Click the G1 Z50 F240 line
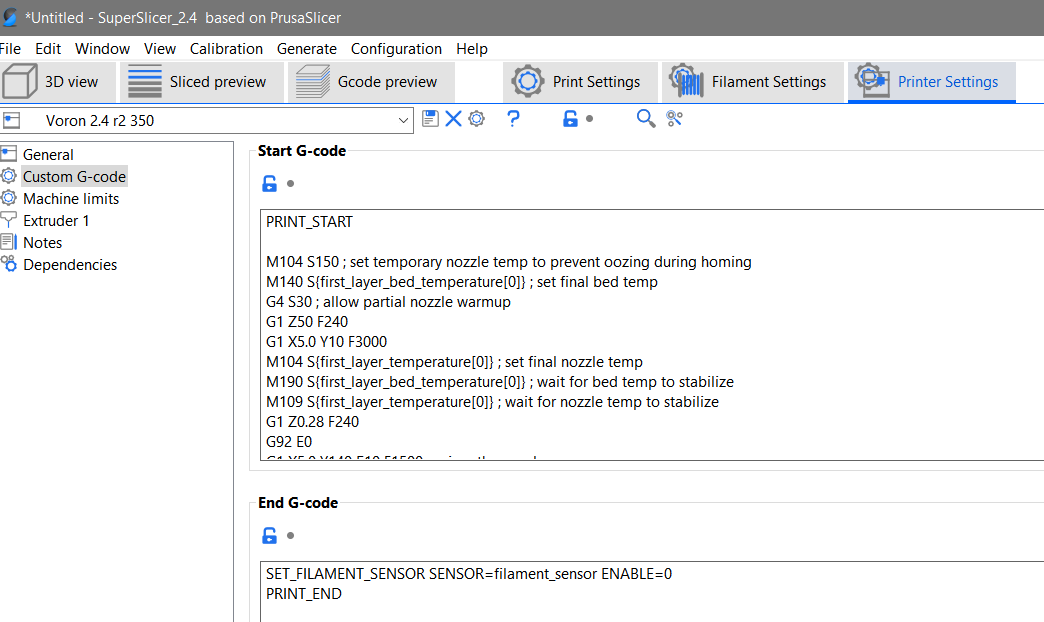The image size is (1044, 622). [307, 322]
